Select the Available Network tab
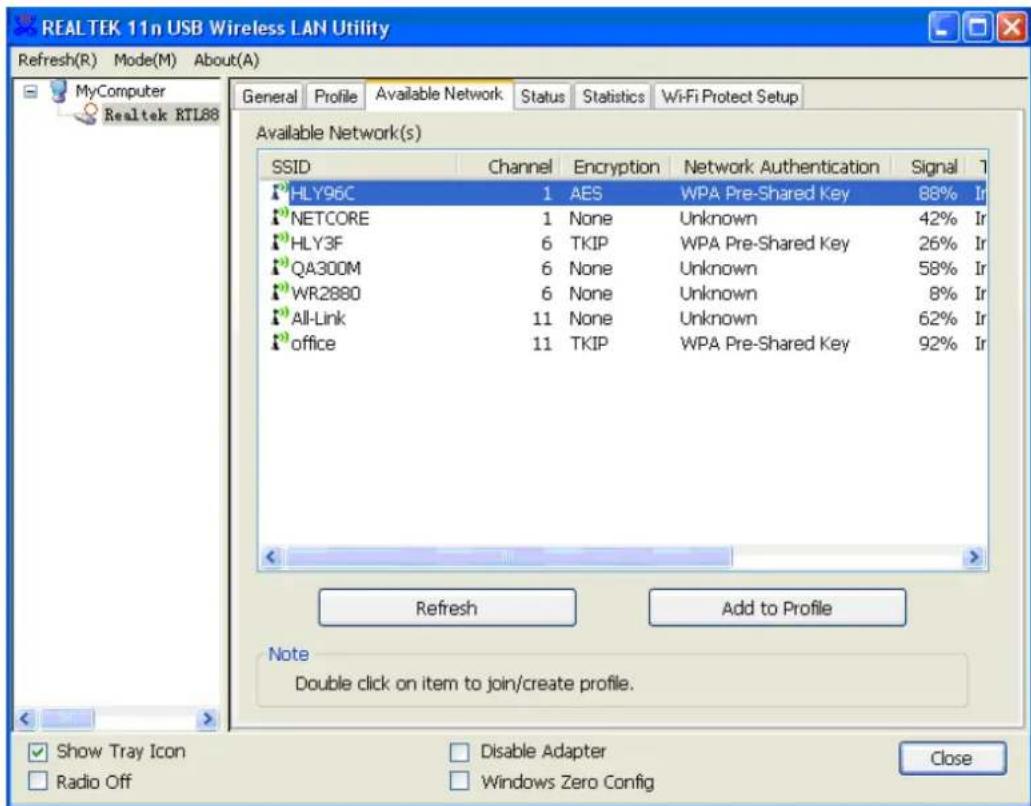This screenshot has height=806, width=1031. (x=439, y=94)
